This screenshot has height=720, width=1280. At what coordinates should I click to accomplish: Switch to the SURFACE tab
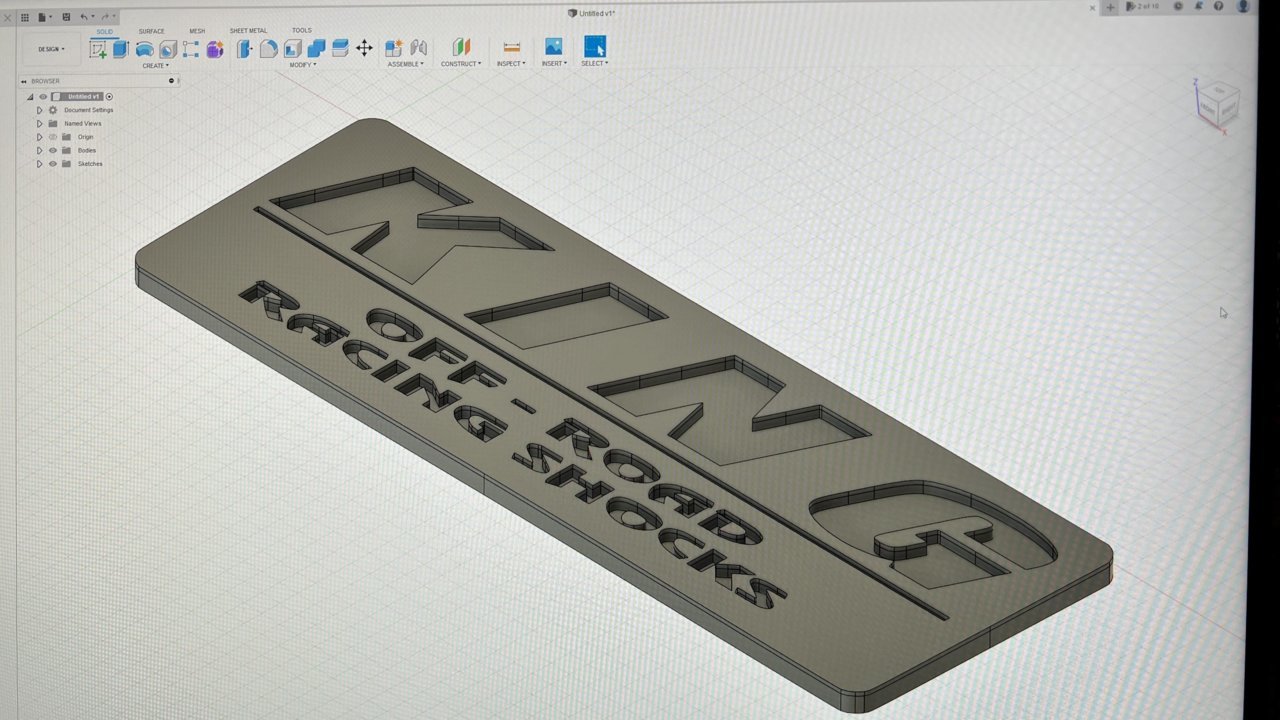[151, 31]
